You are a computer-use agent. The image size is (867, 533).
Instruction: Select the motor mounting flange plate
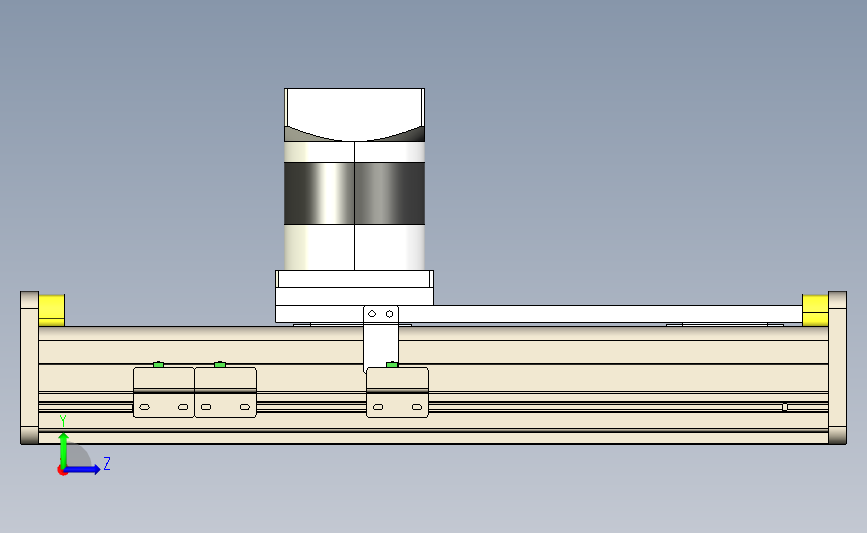354,288
